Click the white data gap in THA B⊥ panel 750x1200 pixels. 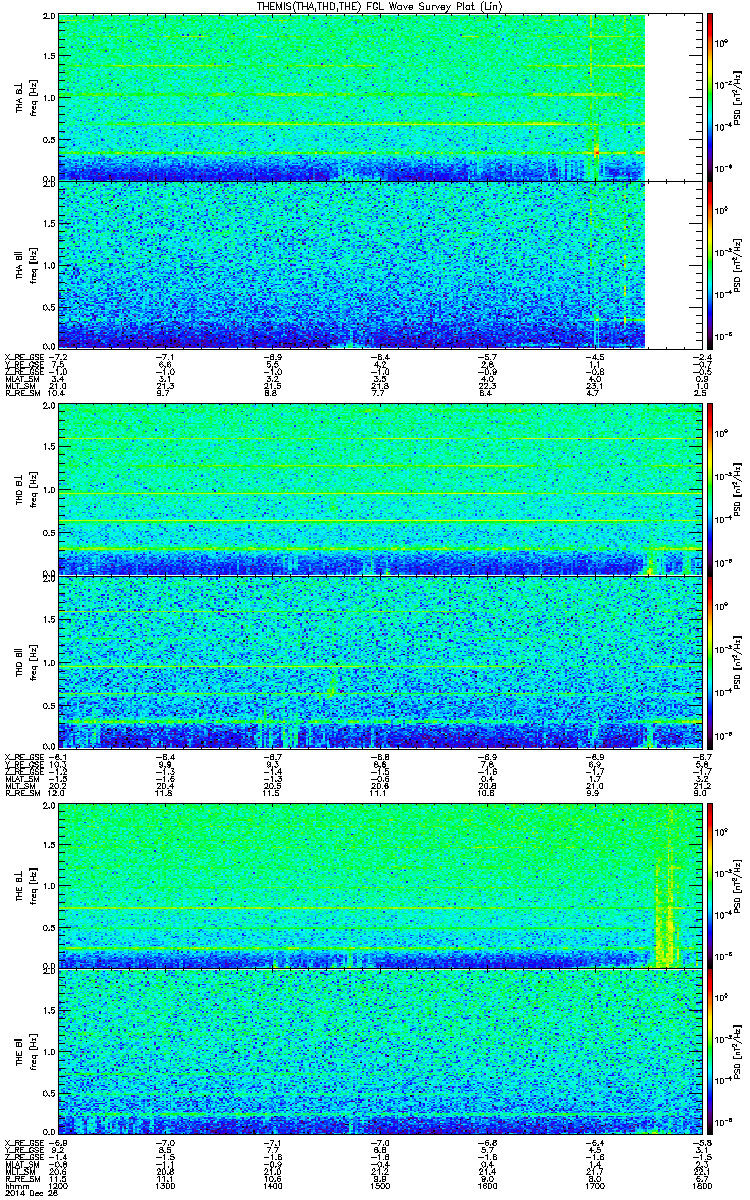[673, 97]
